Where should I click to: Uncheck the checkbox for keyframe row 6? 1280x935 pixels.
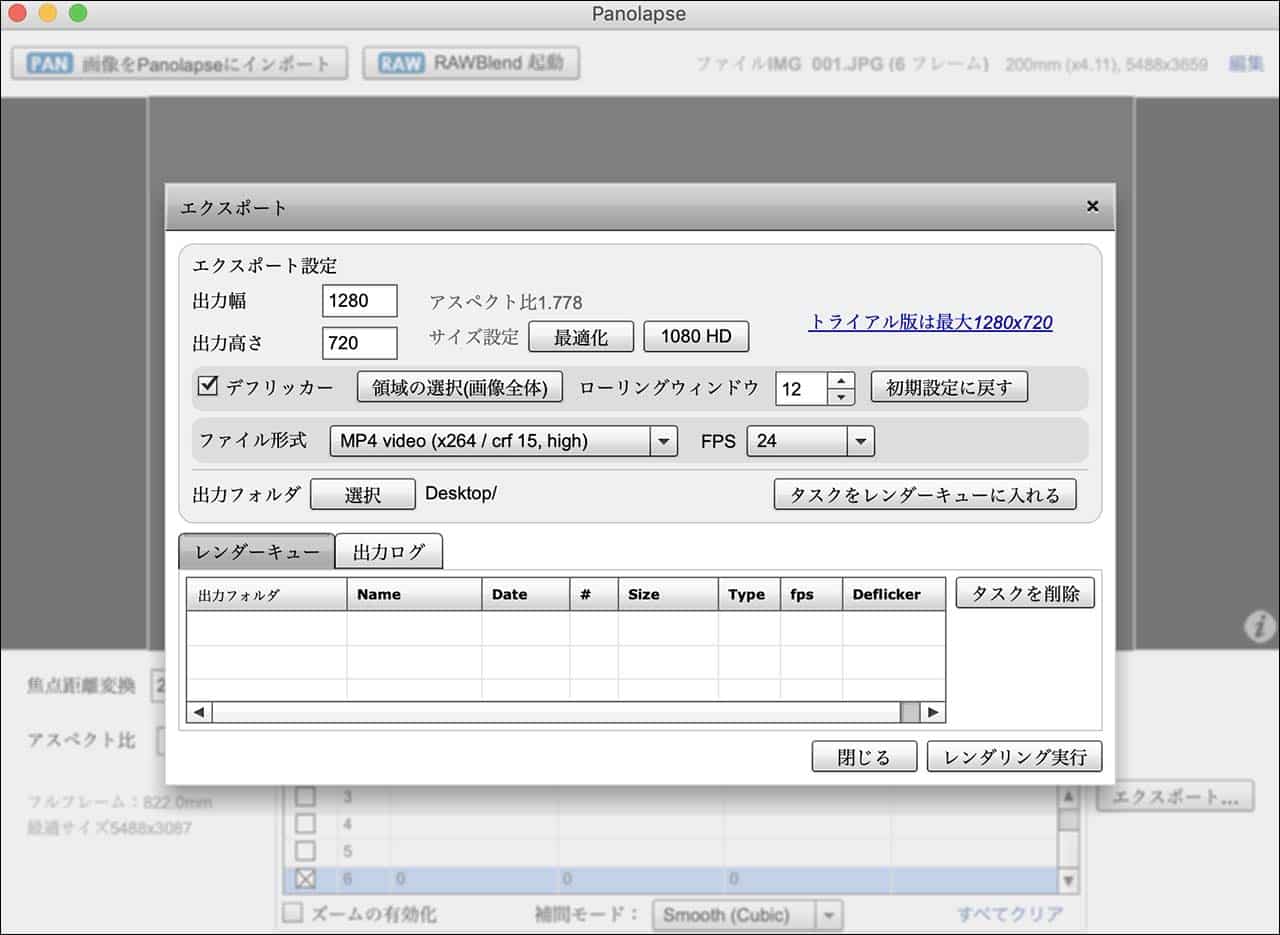(x=306, y=880)
